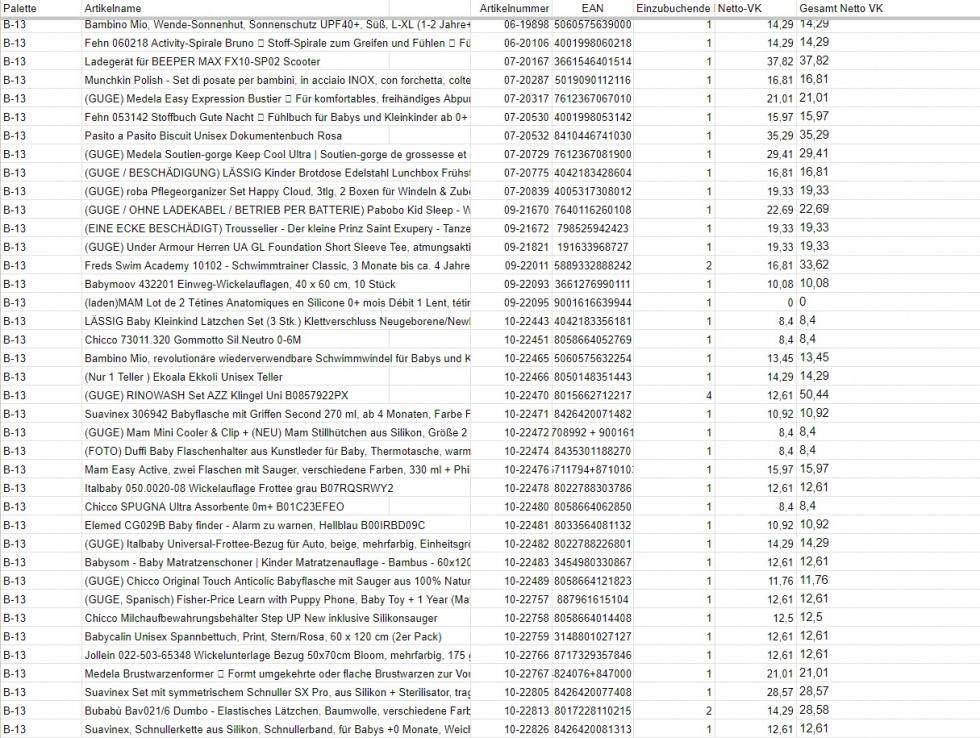Select EAN cell 8426420077408
Screen dimensions: 980x738
pos(592,692)
